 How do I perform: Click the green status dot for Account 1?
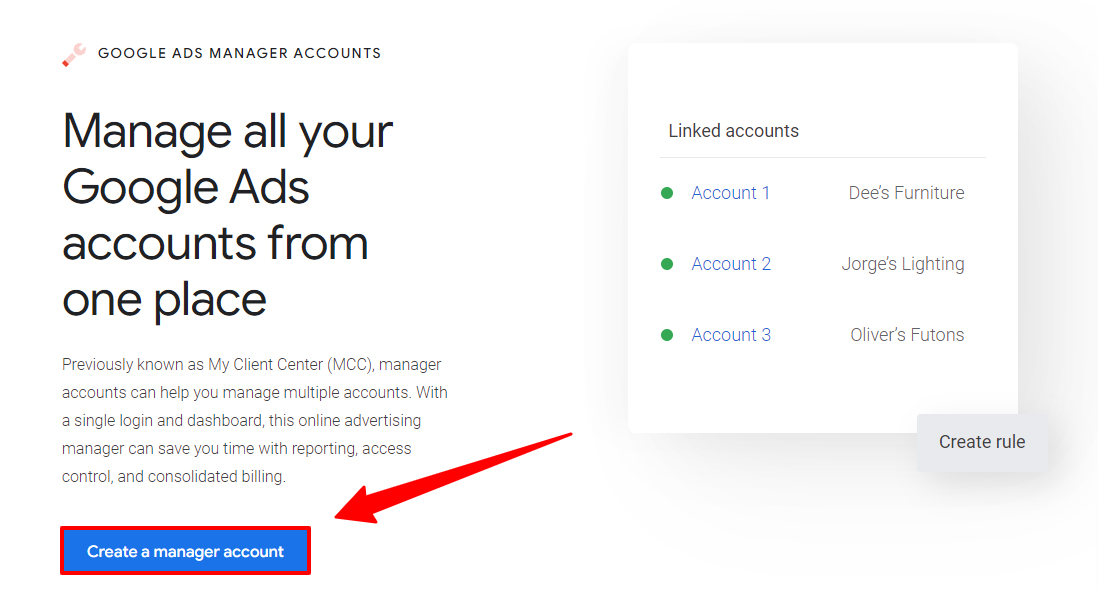[x=667, y=193]
